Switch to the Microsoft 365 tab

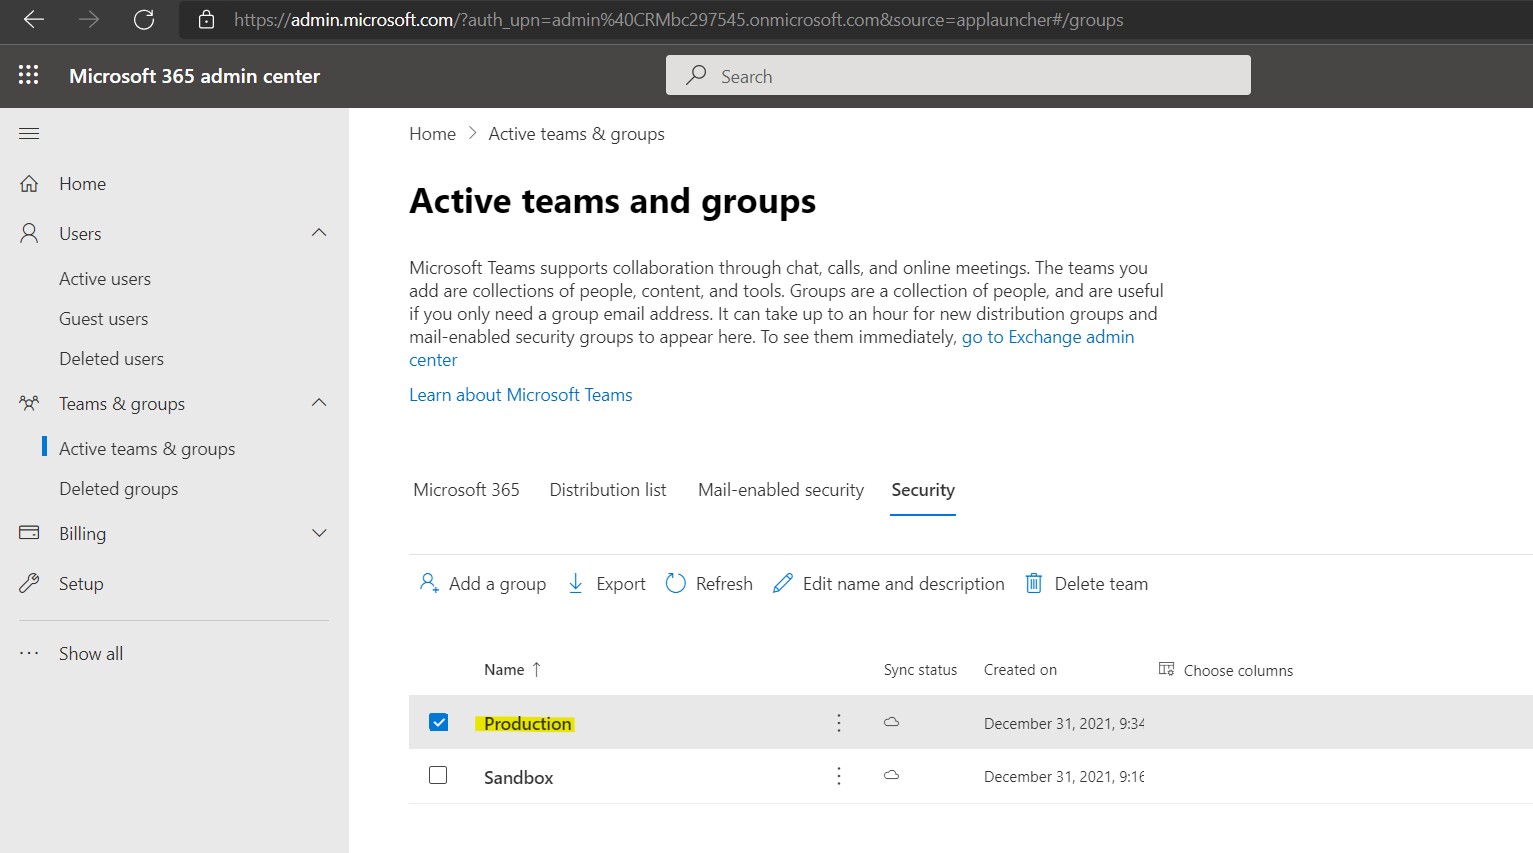tap(466, 490)
